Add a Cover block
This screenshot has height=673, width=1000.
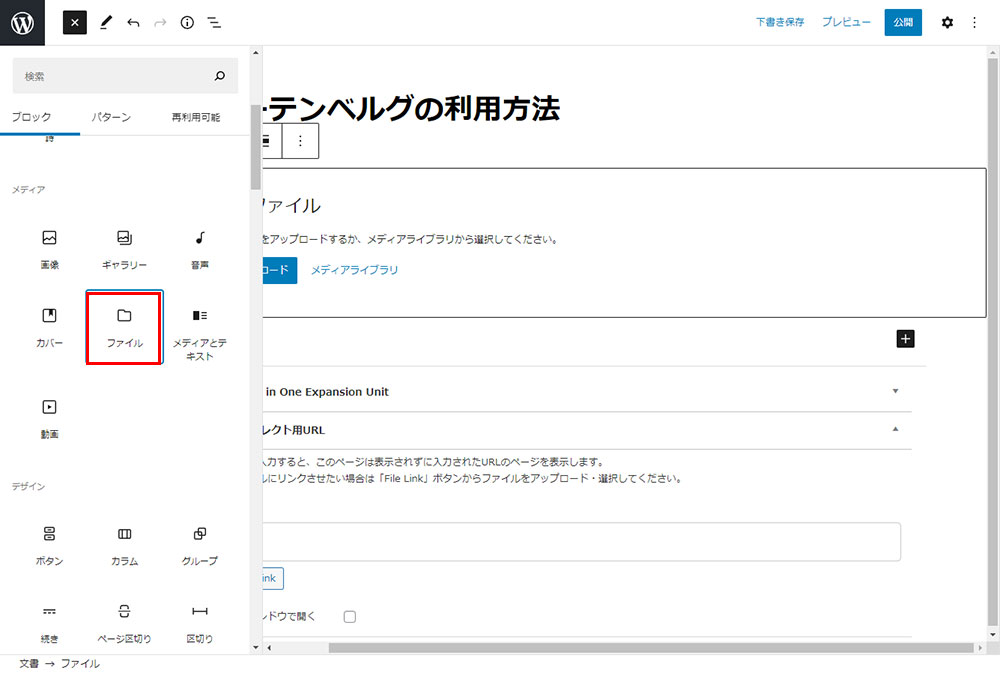click(x=49, y=326)
